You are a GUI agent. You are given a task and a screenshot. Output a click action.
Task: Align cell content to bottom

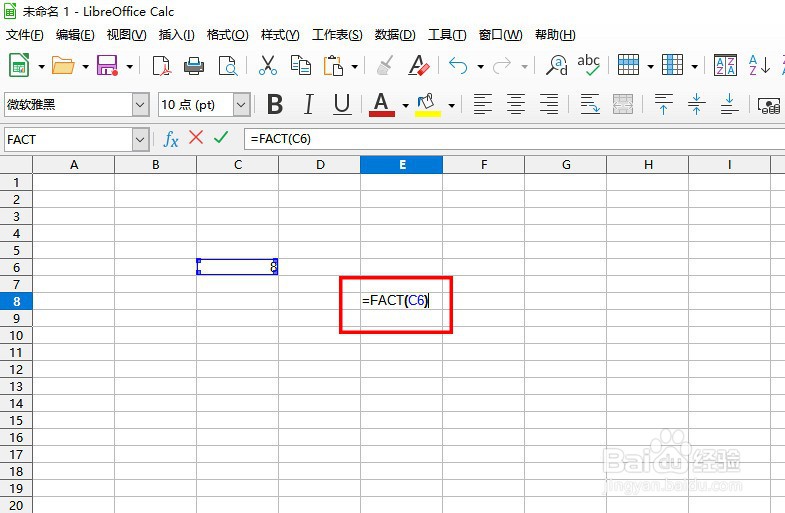[x=729, y=104]
